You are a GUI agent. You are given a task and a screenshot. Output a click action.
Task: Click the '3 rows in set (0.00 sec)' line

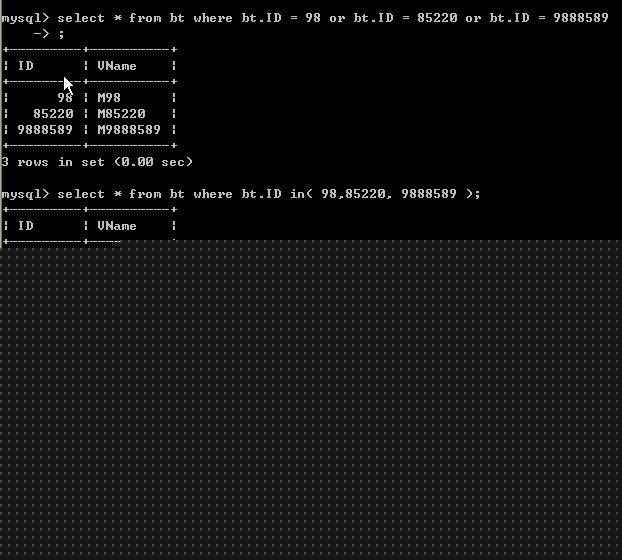(97, 162)
